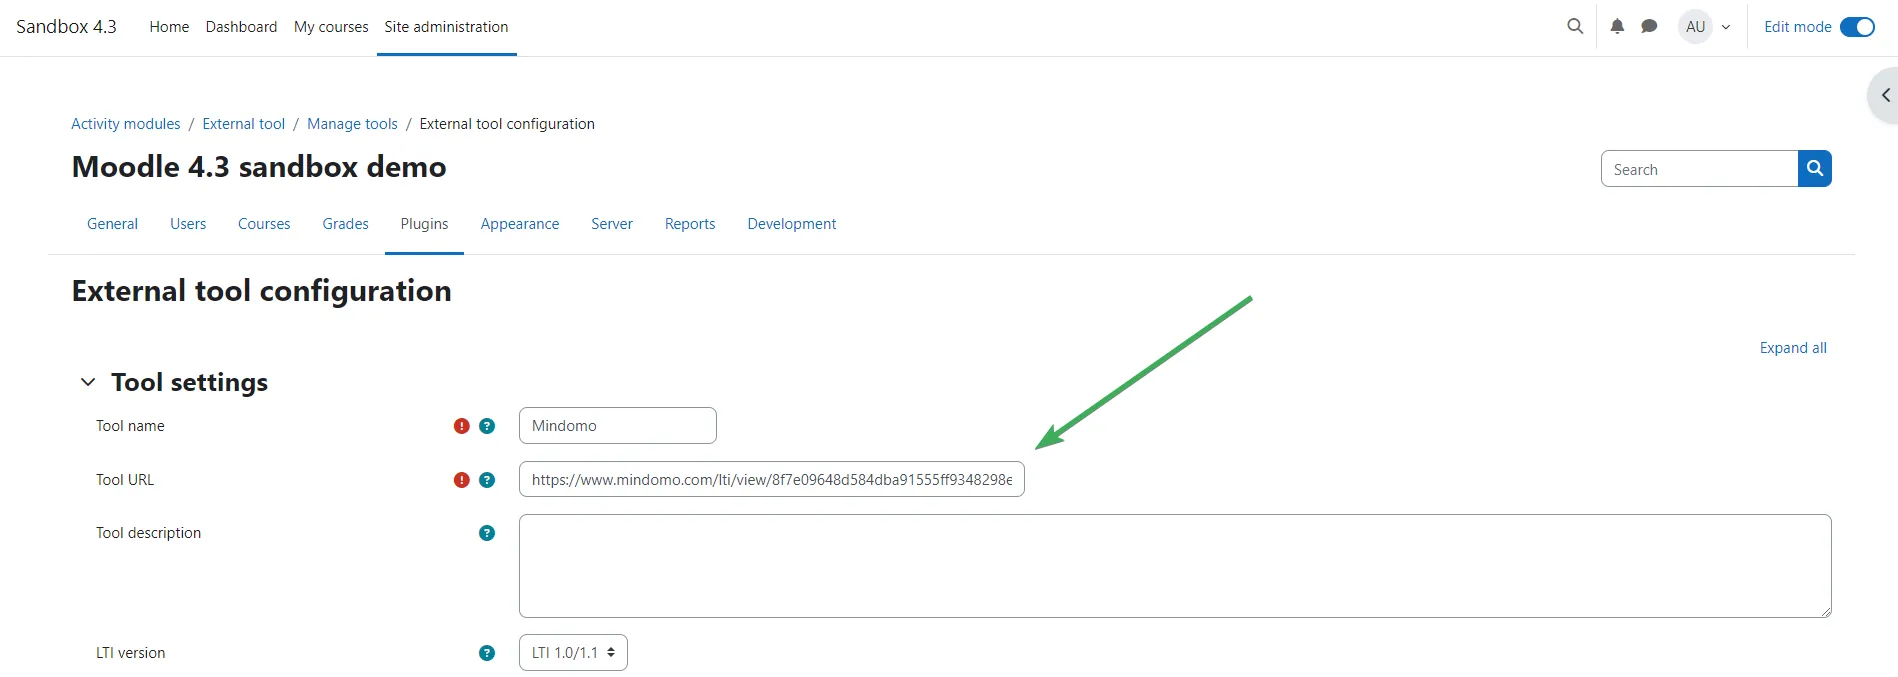Click inside the Tool description textarea
The image size is (1898, 677).
click(1174, 566)
